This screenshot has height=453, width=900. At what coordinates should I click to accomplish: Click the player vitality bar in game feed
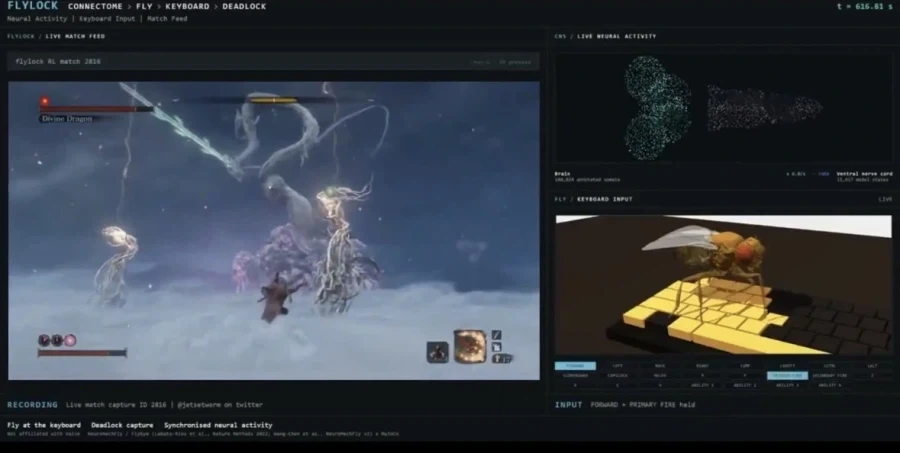pyautogui.click(x=82, y=353)
